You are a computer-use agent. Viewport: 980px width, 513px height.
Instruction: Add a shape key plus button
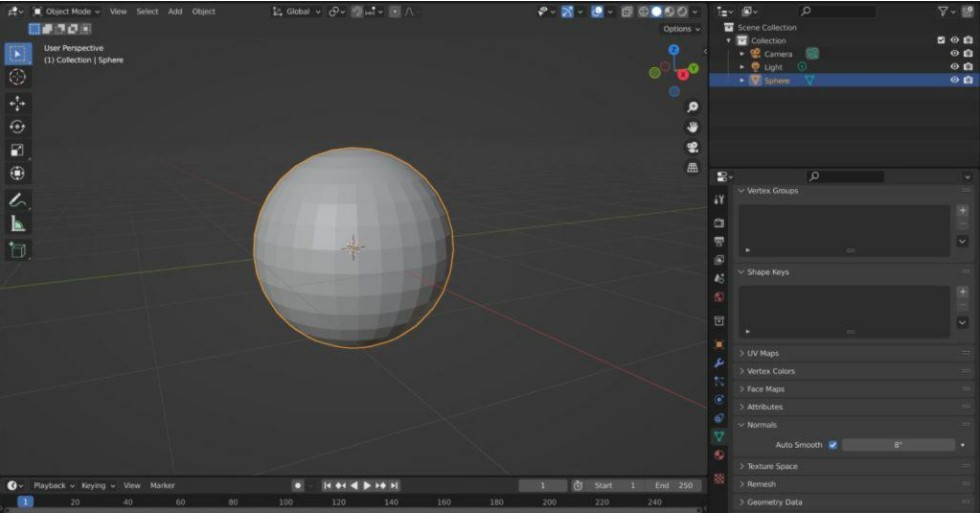tap(962, 292)
